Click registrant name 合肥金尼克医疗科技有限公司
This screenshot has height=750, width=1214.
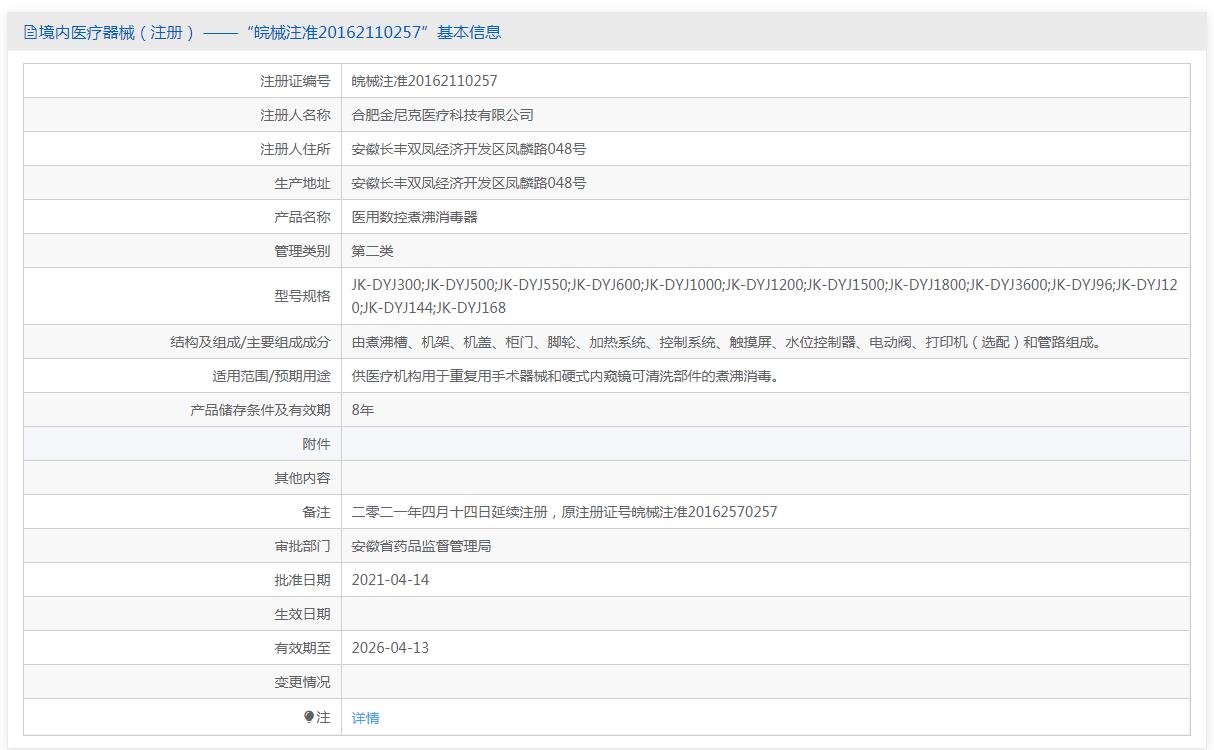click(442, 115)
